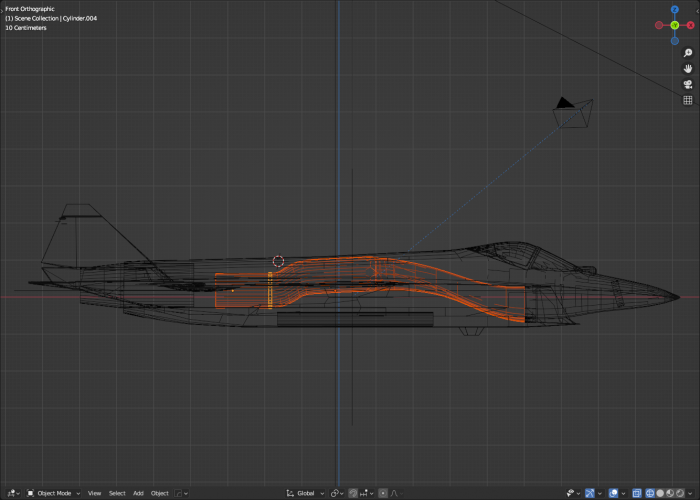Open the Object Mode dropdown
The width and height of the screenshot is (700, 500).
[54, 493]
